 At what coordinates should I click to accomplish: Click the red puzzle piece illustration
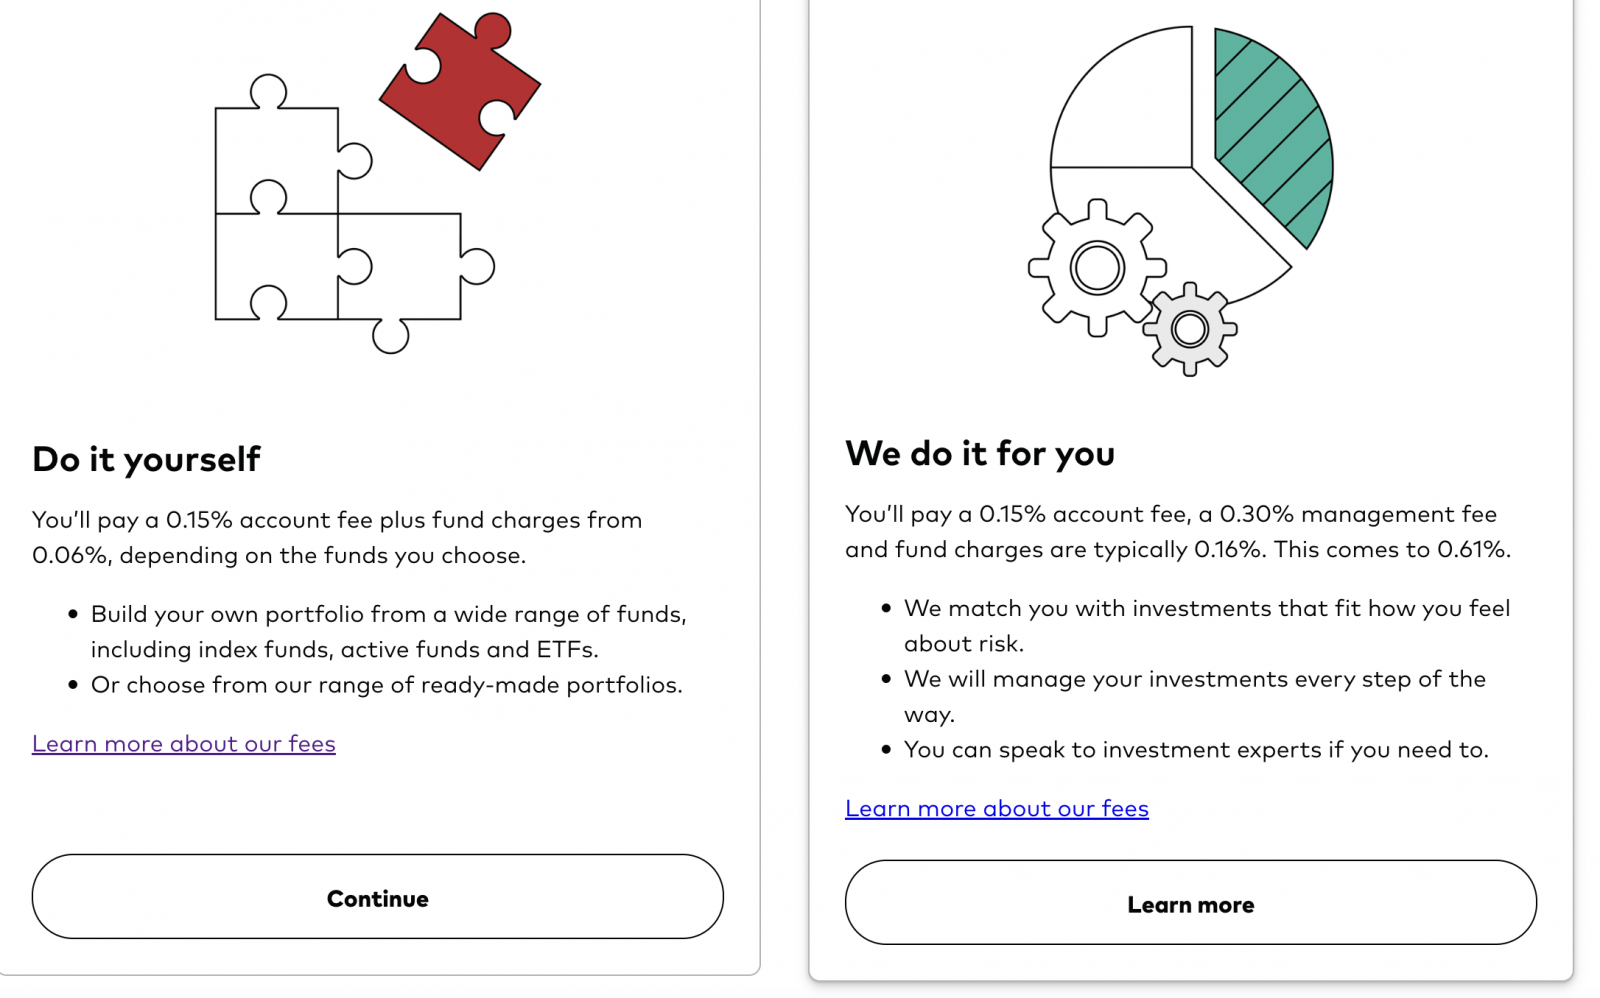459,90
